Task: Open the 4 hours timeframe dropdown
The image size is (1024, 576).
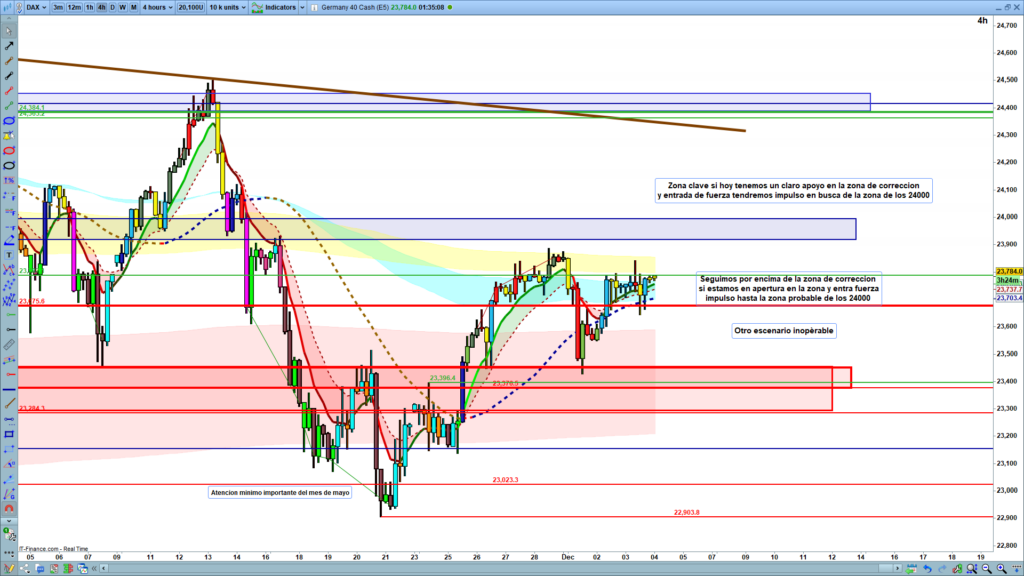Action: click(157, 7)
